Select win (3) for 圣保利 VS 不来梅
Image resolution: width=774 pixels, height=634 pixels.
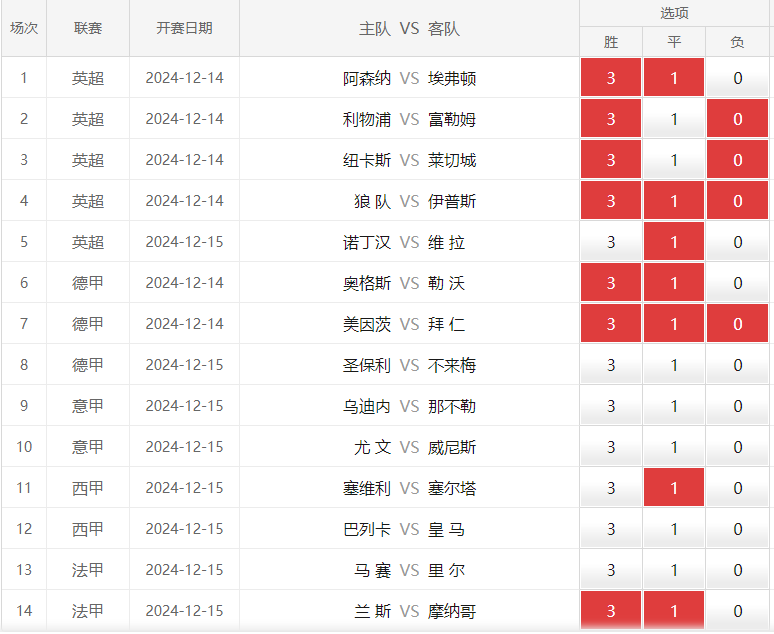611,364
